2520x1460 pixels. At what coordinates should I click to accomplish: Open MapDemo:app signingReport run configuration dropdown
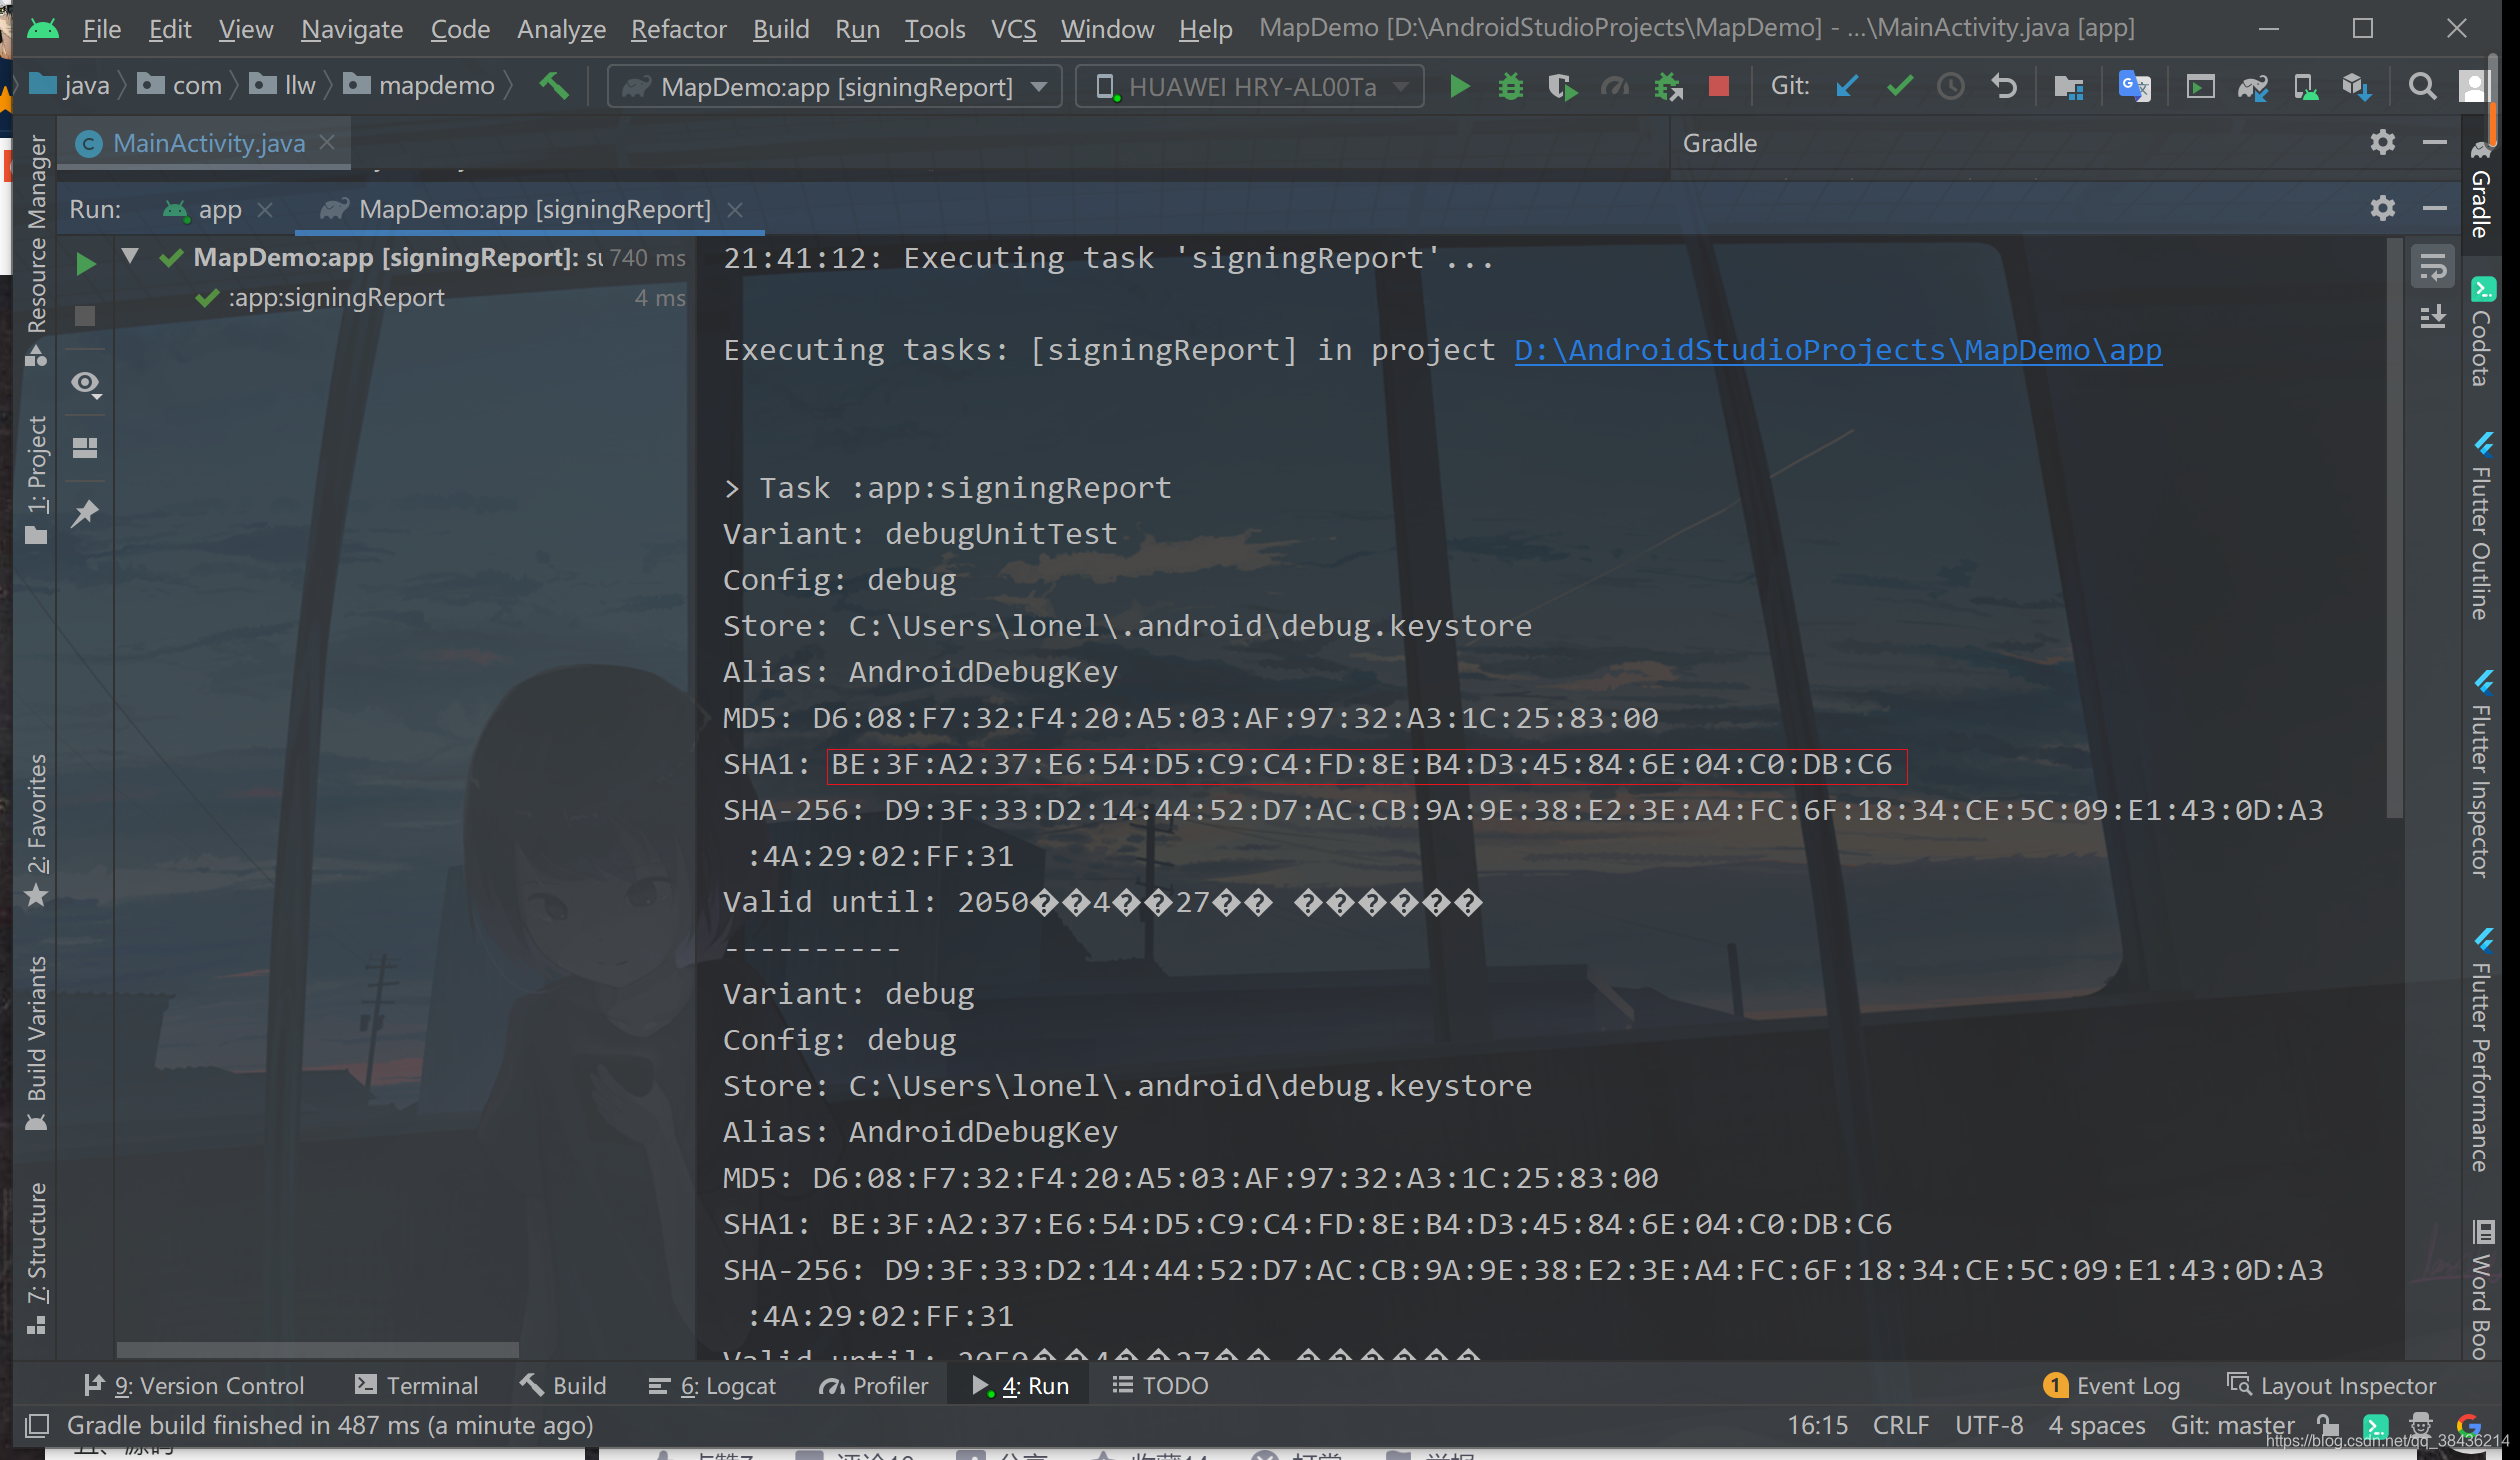834,87
